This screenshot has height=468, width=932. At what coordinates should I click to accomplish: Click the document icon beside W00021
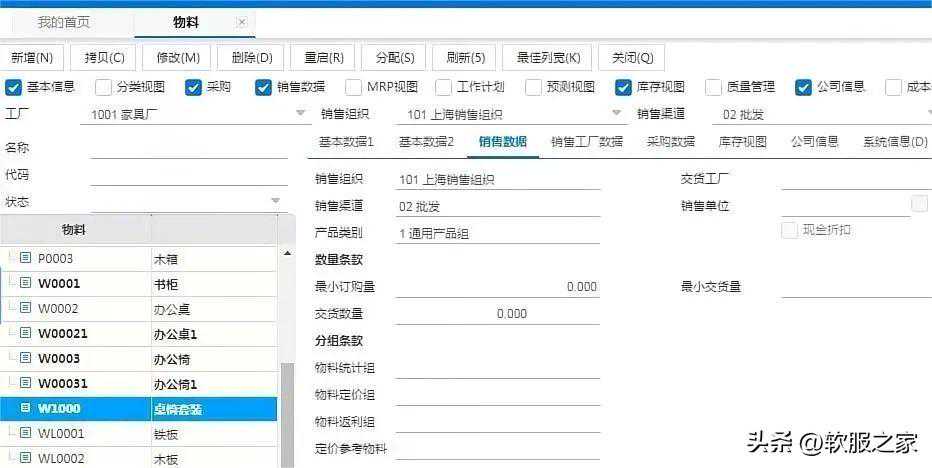[26, 333]
